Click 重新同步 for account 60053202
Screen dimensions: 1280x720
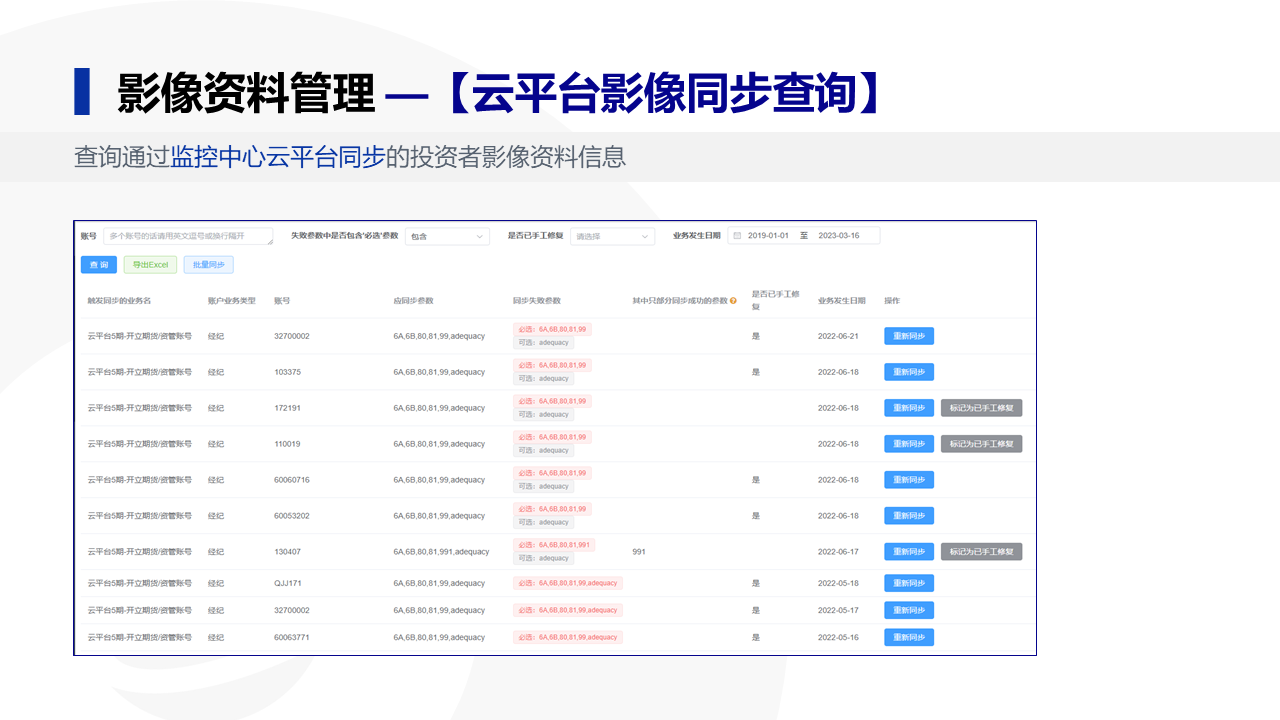(x=909, y=516)
